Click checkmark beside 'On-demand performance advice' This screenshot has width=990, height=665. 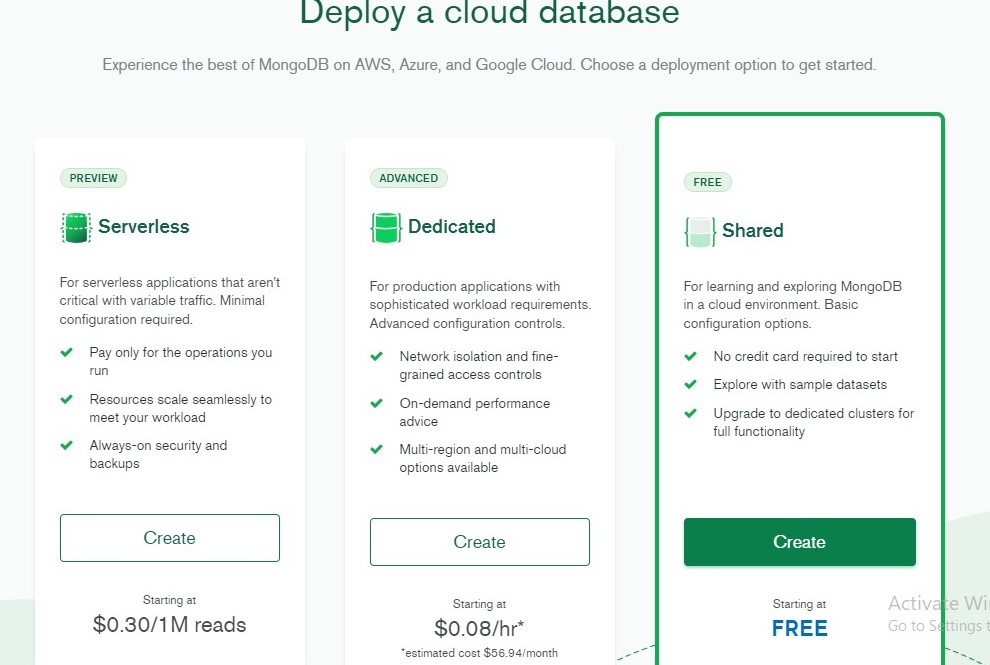[376, 403]
